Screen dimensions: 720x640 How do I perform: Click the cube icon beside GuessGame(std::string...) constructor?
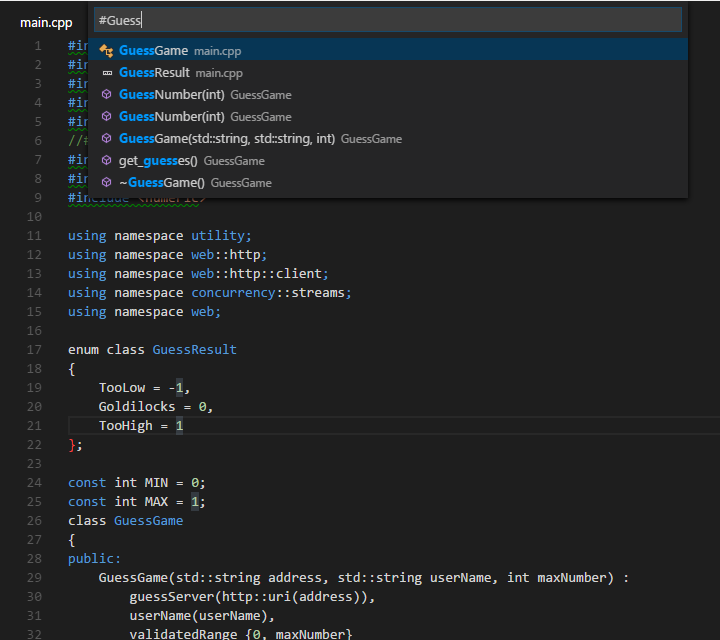click(x=106, y=139)
